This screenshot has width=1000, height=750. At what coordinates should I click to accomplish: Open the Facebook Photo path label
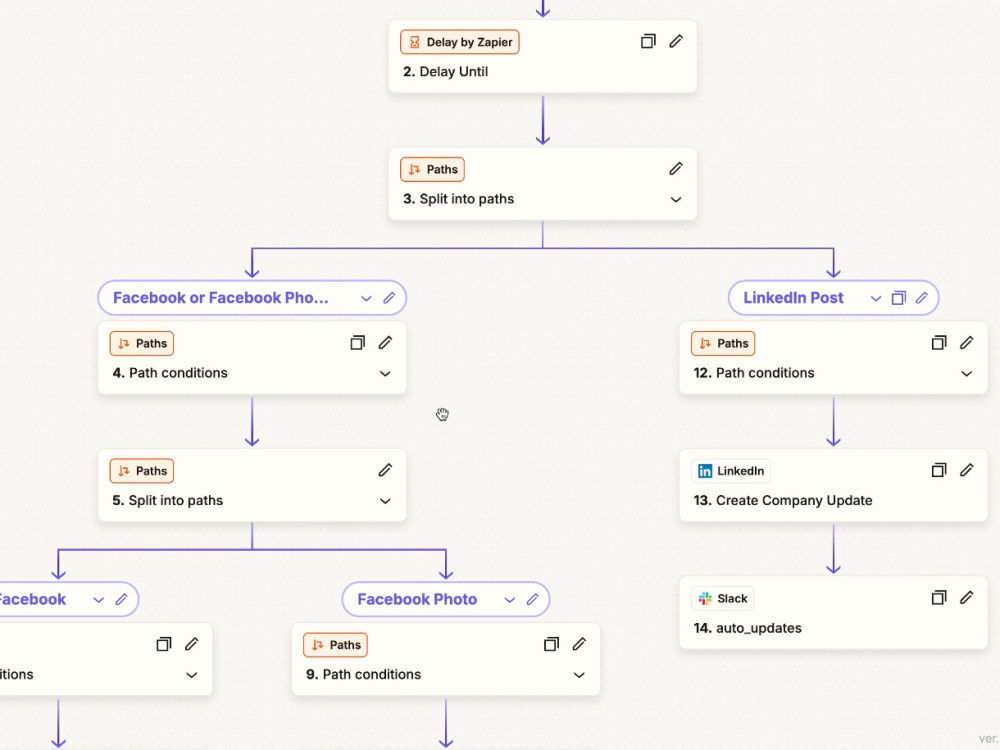click(x=417, y=599)
